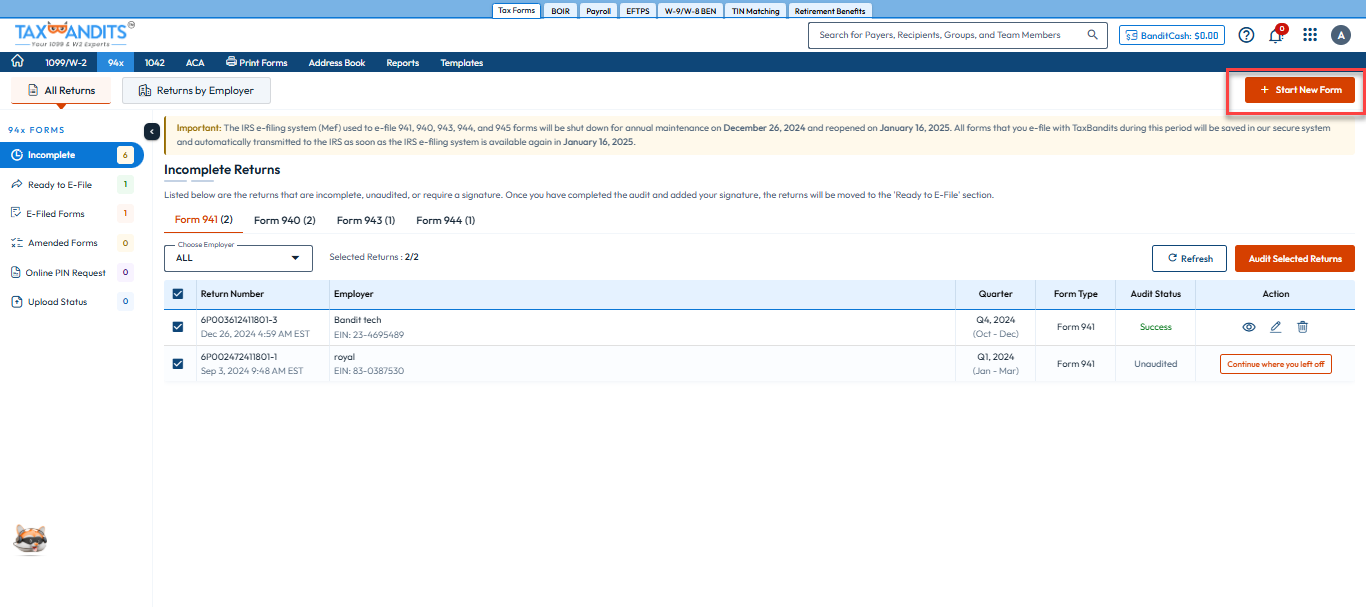Edit the Bandit tech return pencil icon

click(x=1275, y=327)
